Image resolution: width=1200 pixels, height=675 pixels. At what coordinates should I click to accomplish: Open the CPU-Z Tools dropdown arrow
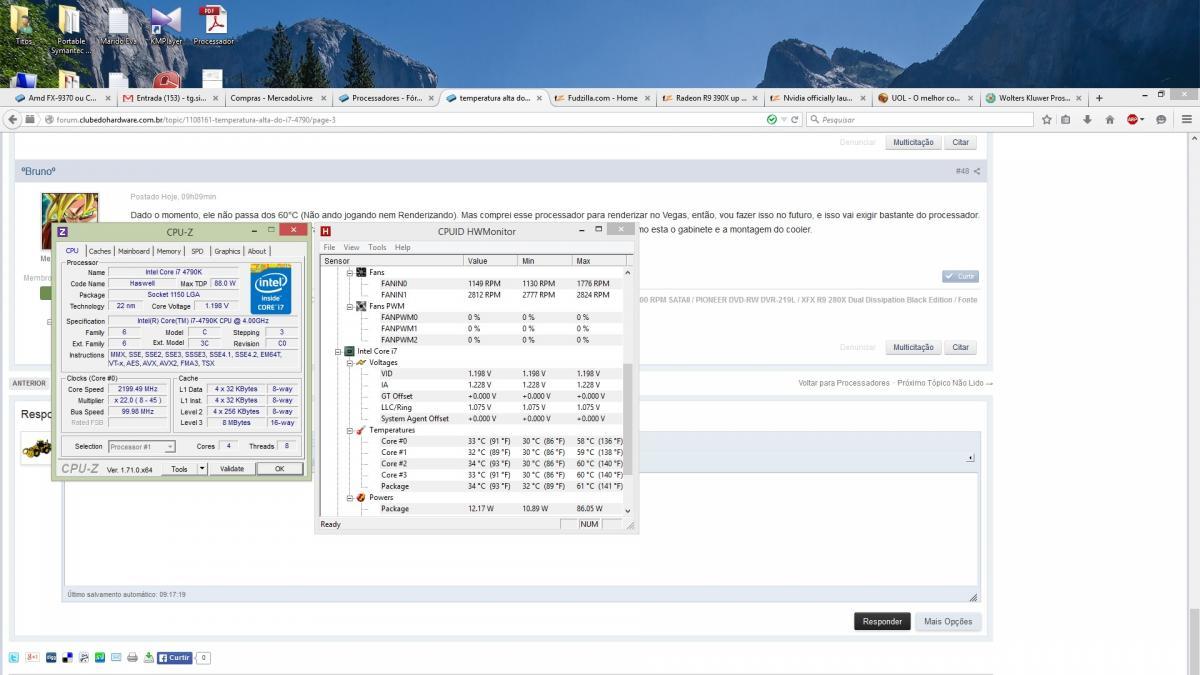pyautogui.click(x=202, y=468)
